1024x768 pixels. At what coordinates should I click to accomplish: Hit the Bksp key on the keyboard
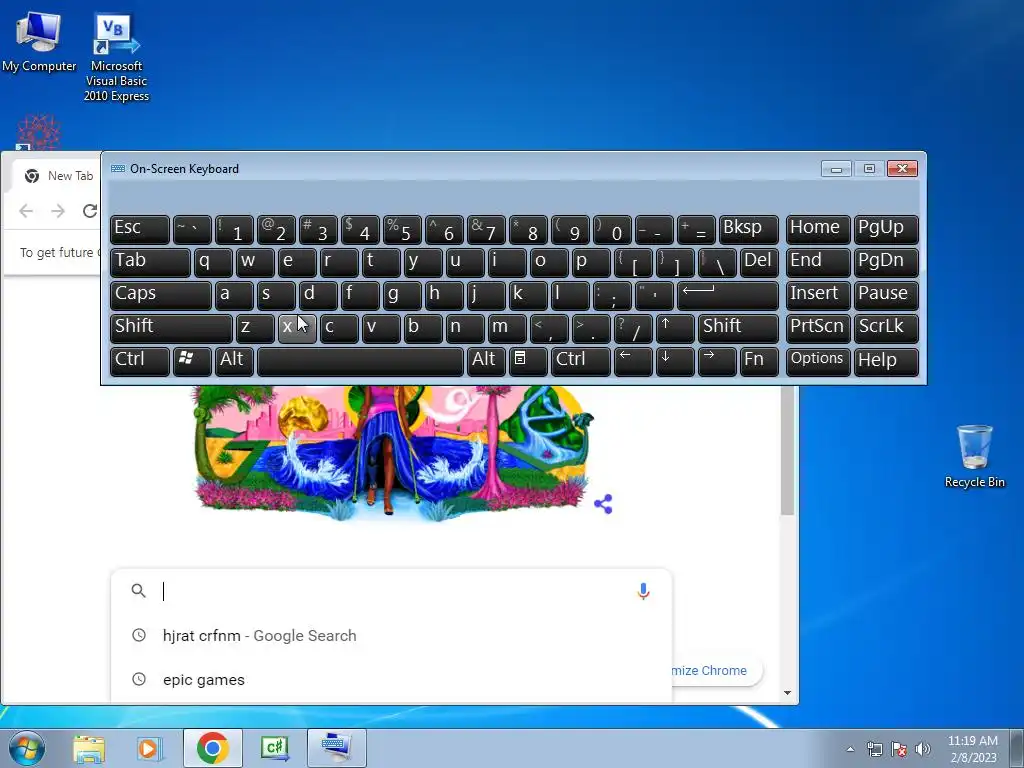748,229
